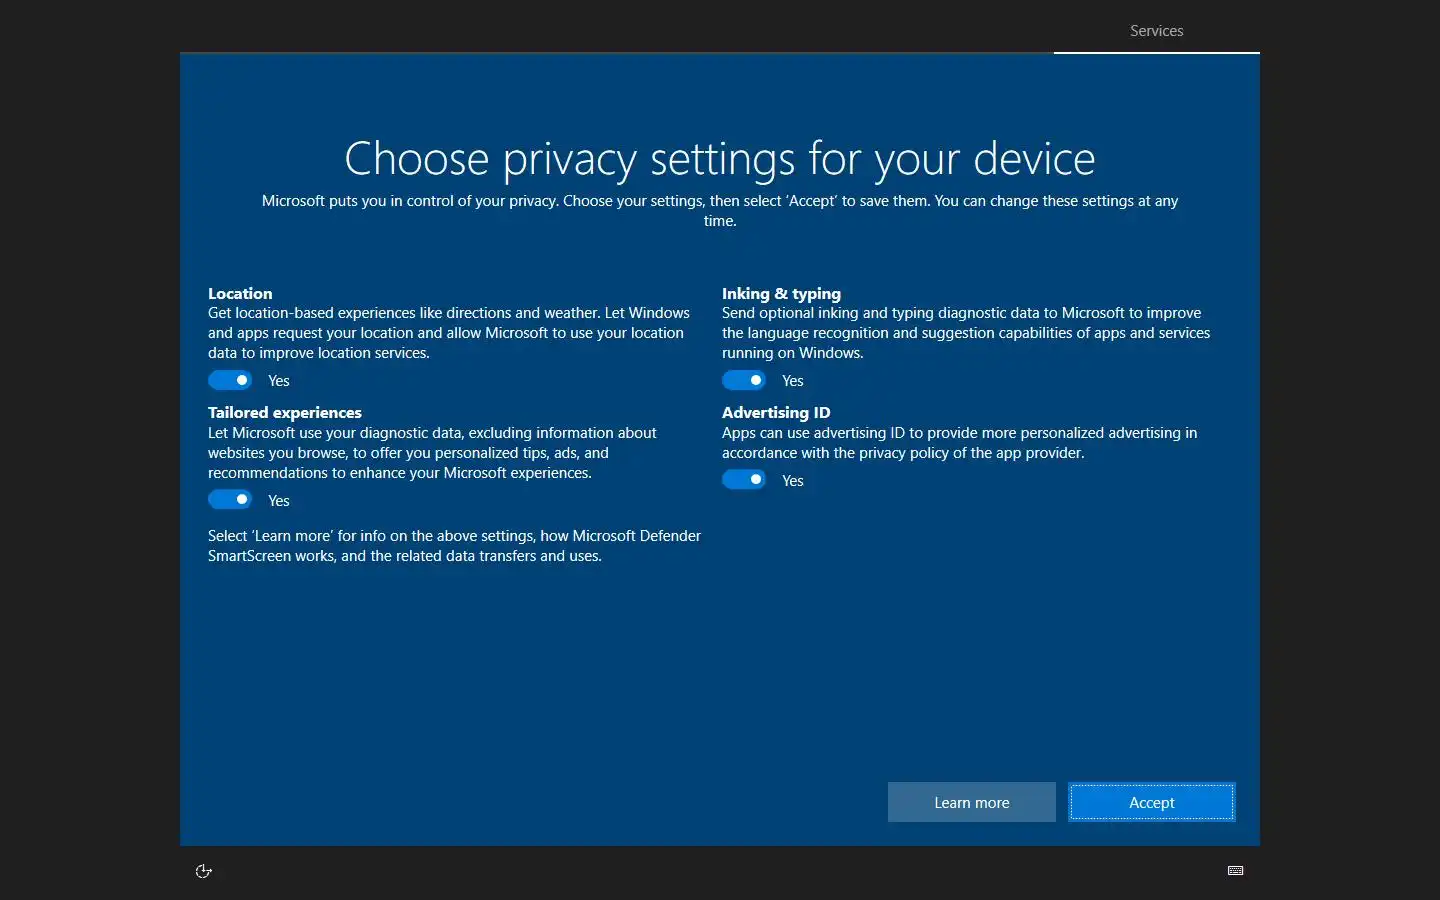Screen dimensions: 1440x900
Task: Click the Yes label beside Tailored experiences toggle
Action: coord(279,501)
